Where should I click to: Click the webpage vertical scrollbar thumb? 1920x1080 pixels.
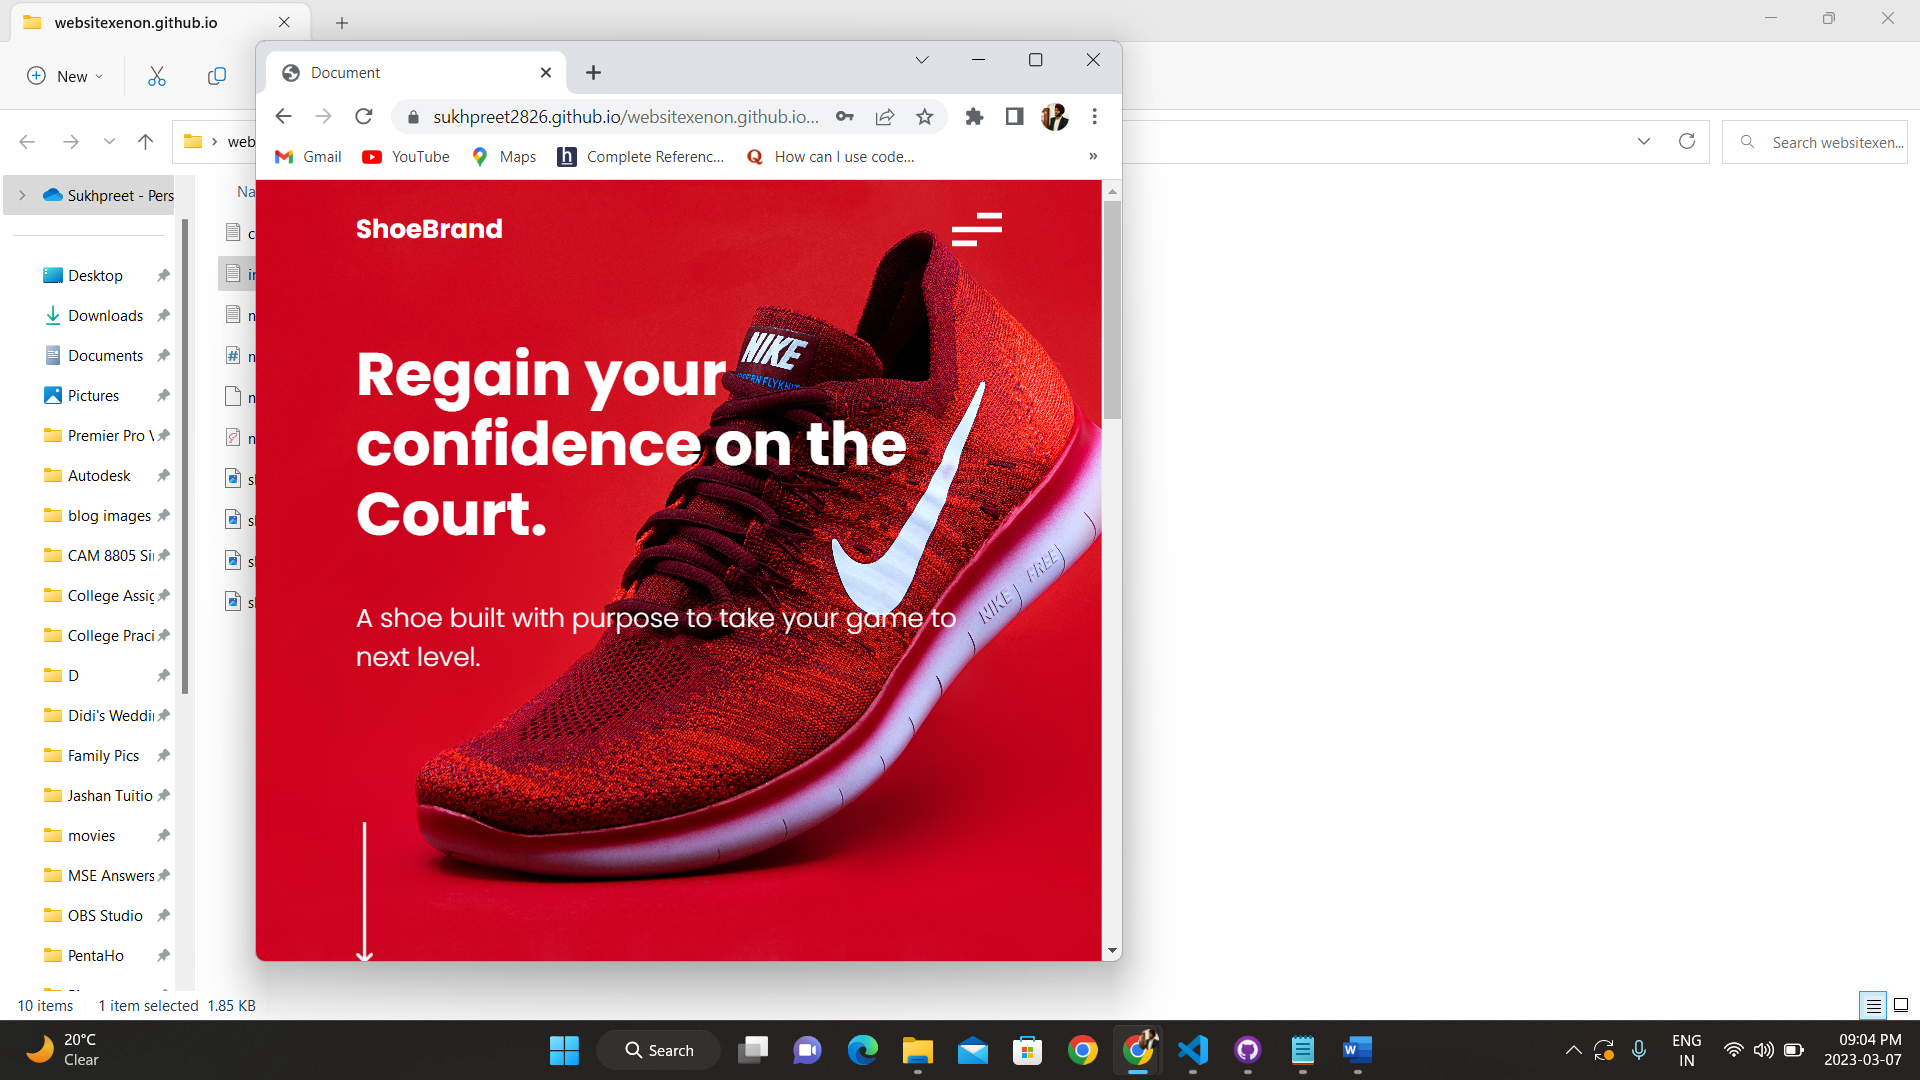[x=1112, y=310]
